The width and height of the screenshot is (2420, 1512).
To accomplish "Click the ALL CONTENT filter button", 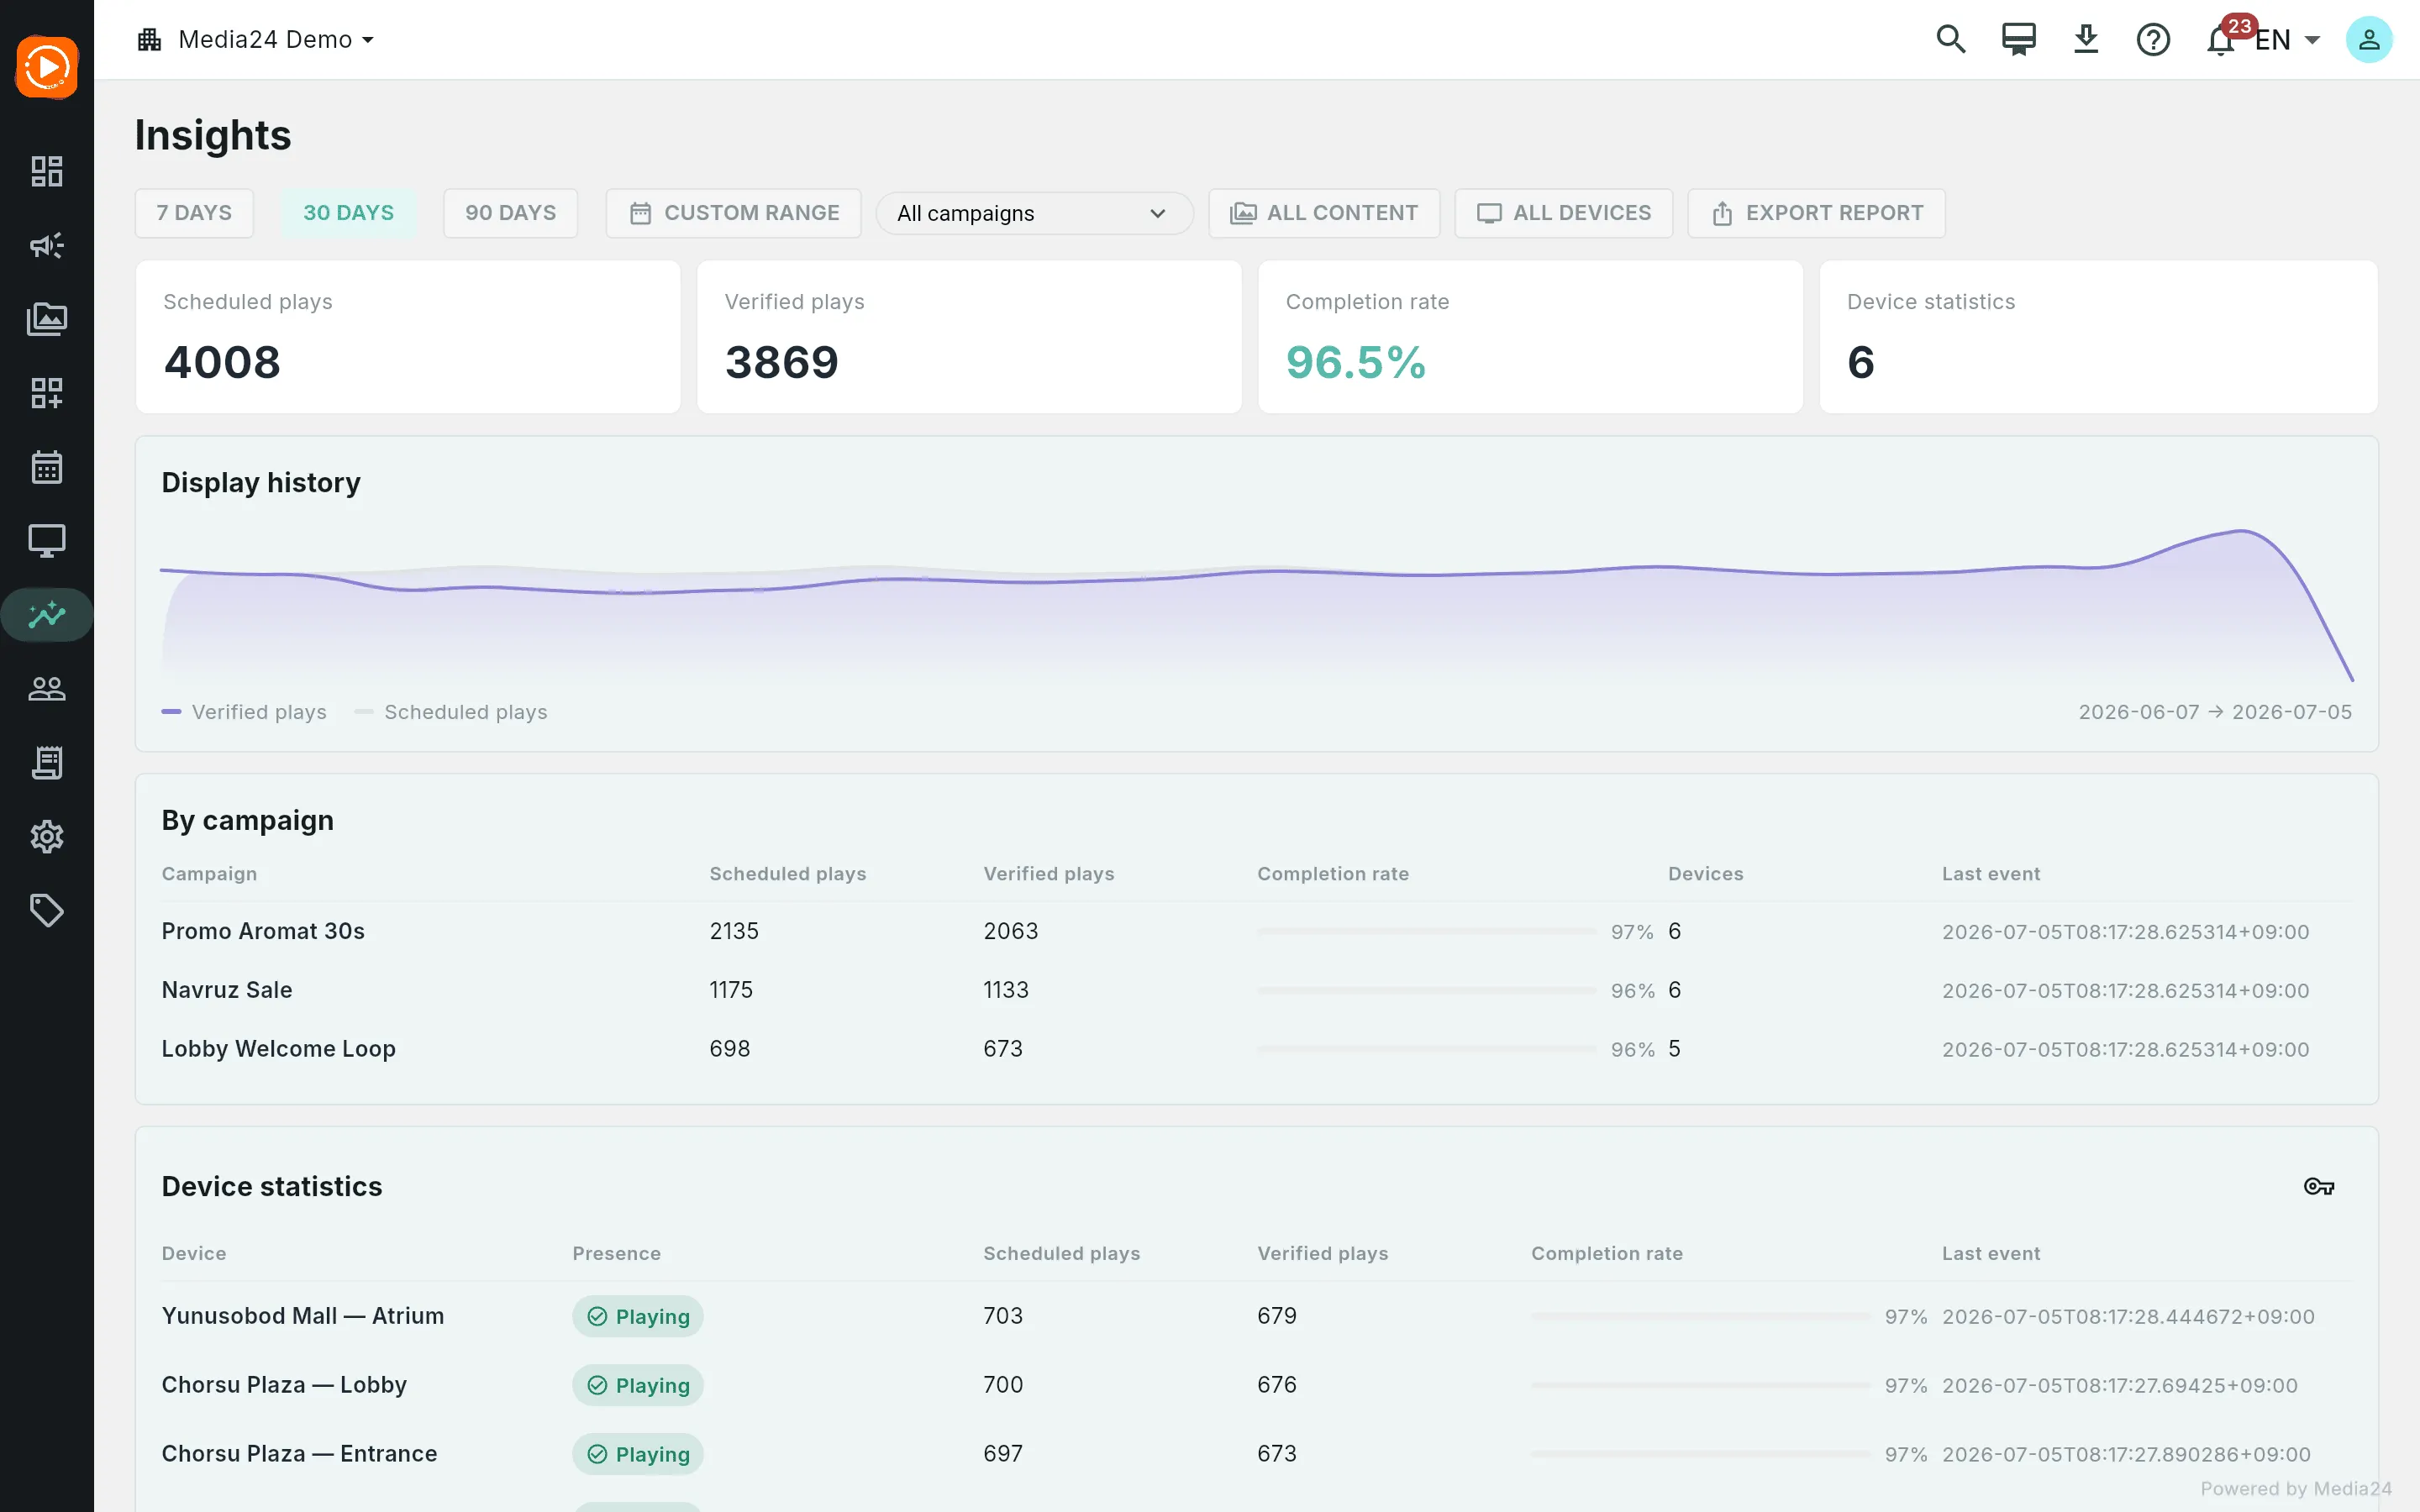I will (x=1324, y=213).
